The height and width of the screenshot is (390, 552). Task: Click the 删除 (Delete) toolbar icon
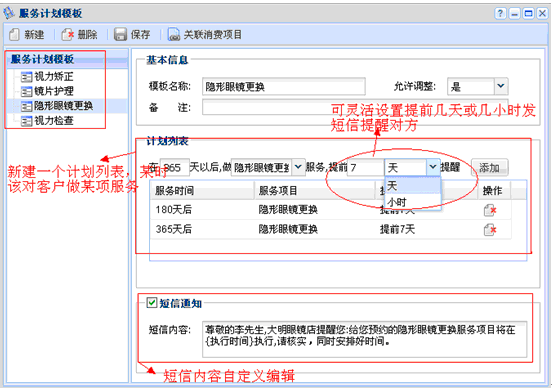[67, 34]
